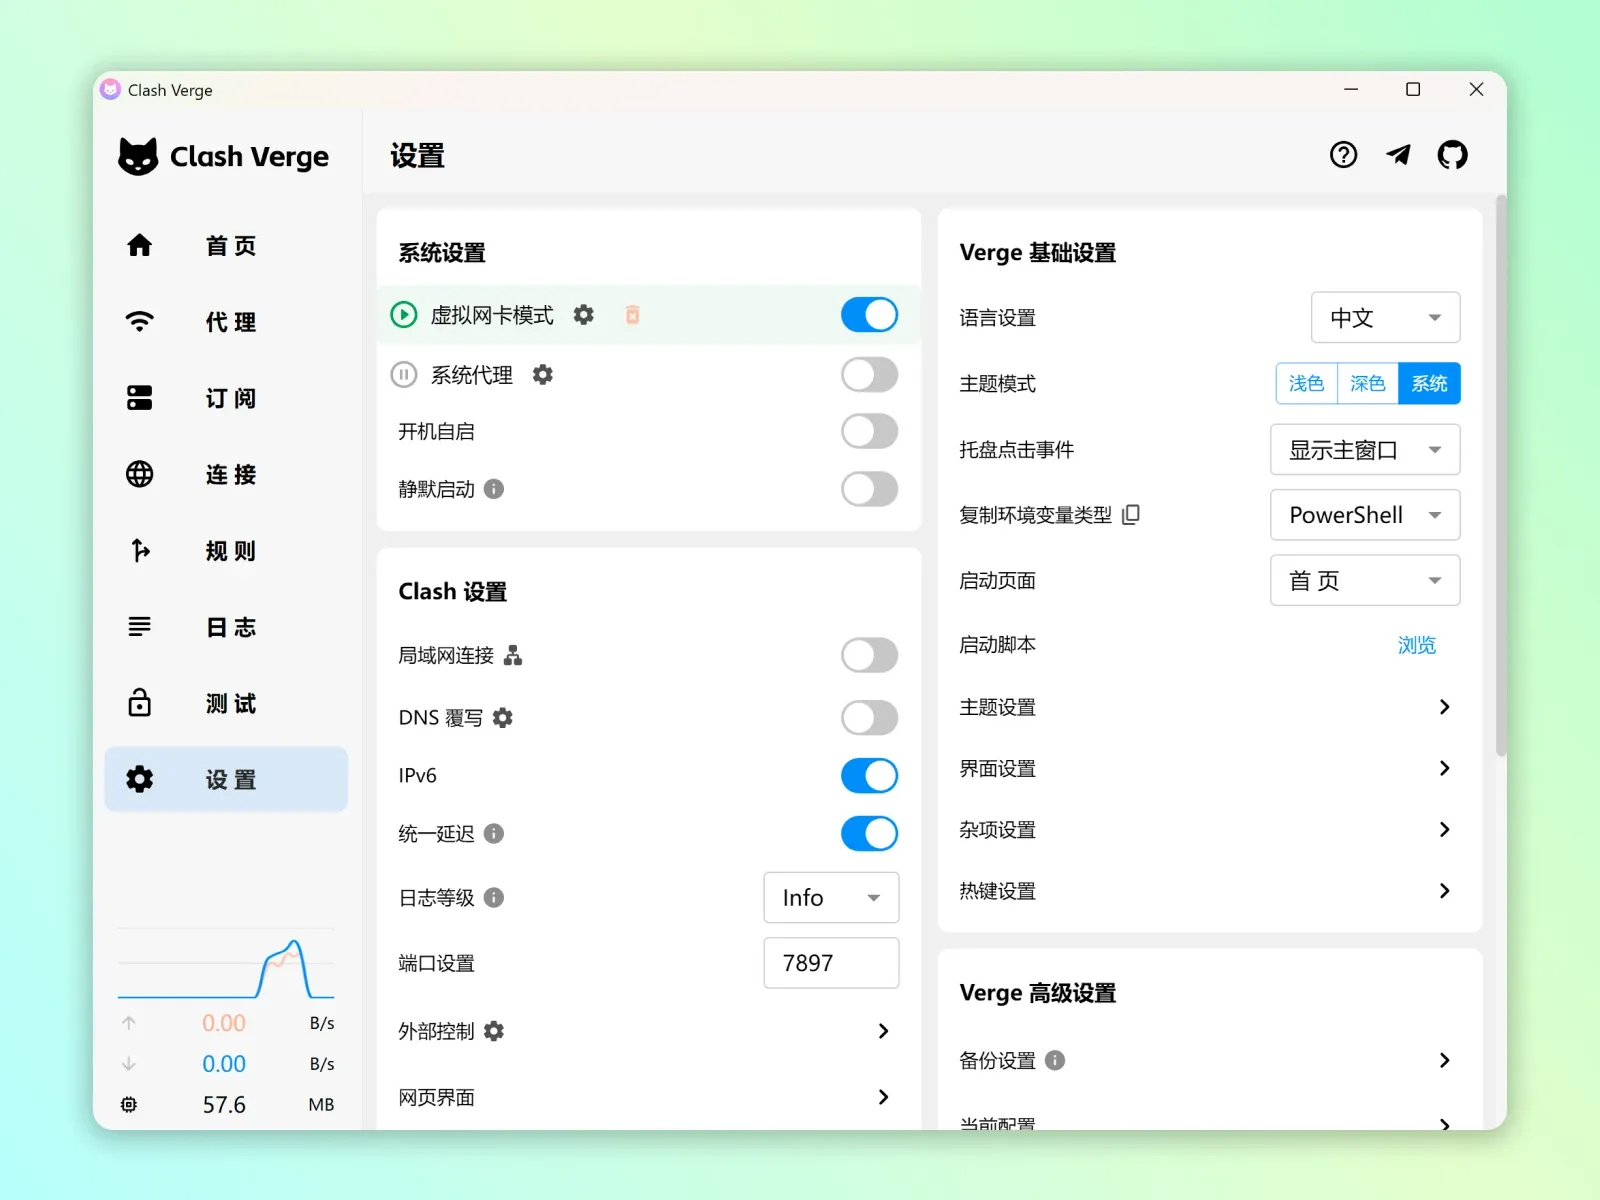
Task: Expand the 界面设置 row
Action: click(x=1209, y=768)
